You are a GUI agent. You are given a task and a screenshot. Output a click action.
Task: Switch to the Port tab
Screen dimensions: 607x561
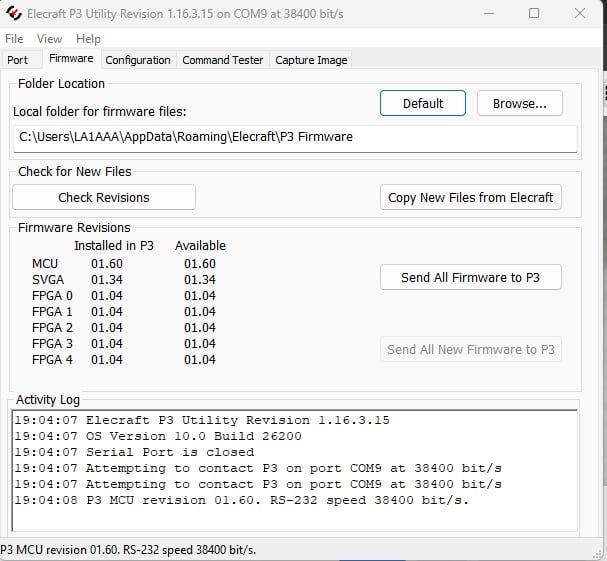(18, 60)
